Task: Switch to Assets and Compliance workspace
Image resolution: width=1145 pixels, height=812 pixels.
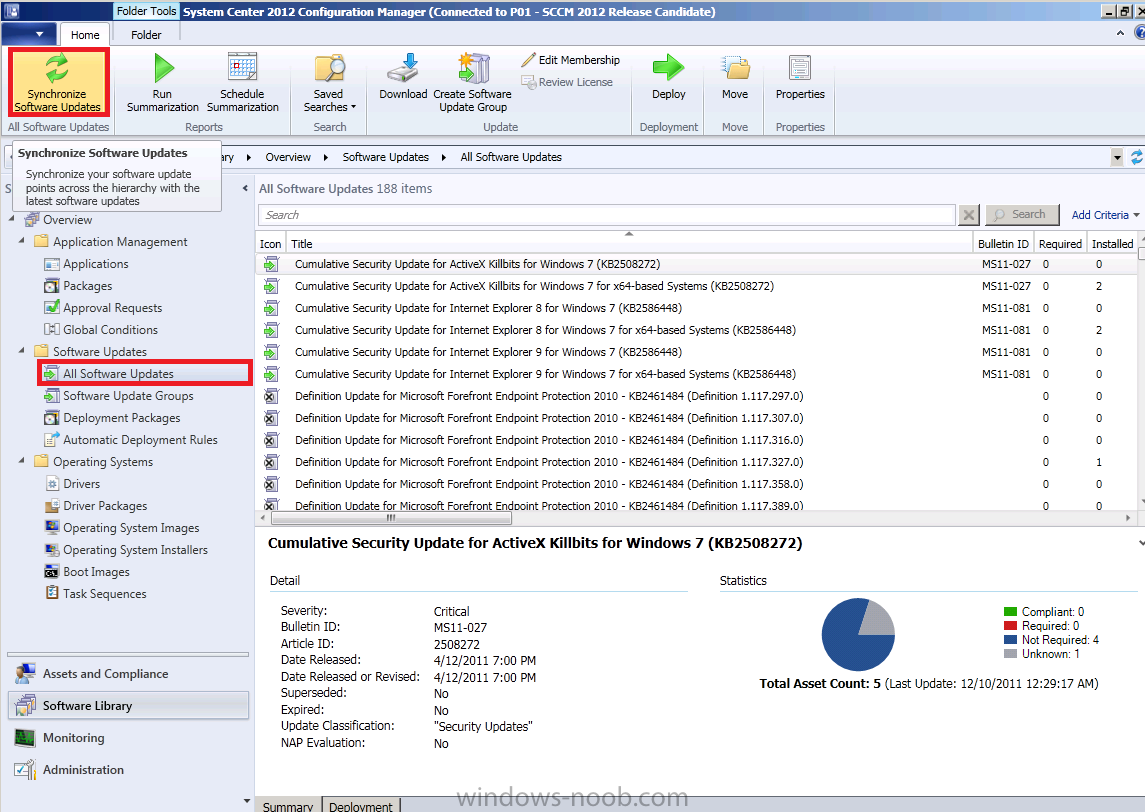Action: (128, 673)
